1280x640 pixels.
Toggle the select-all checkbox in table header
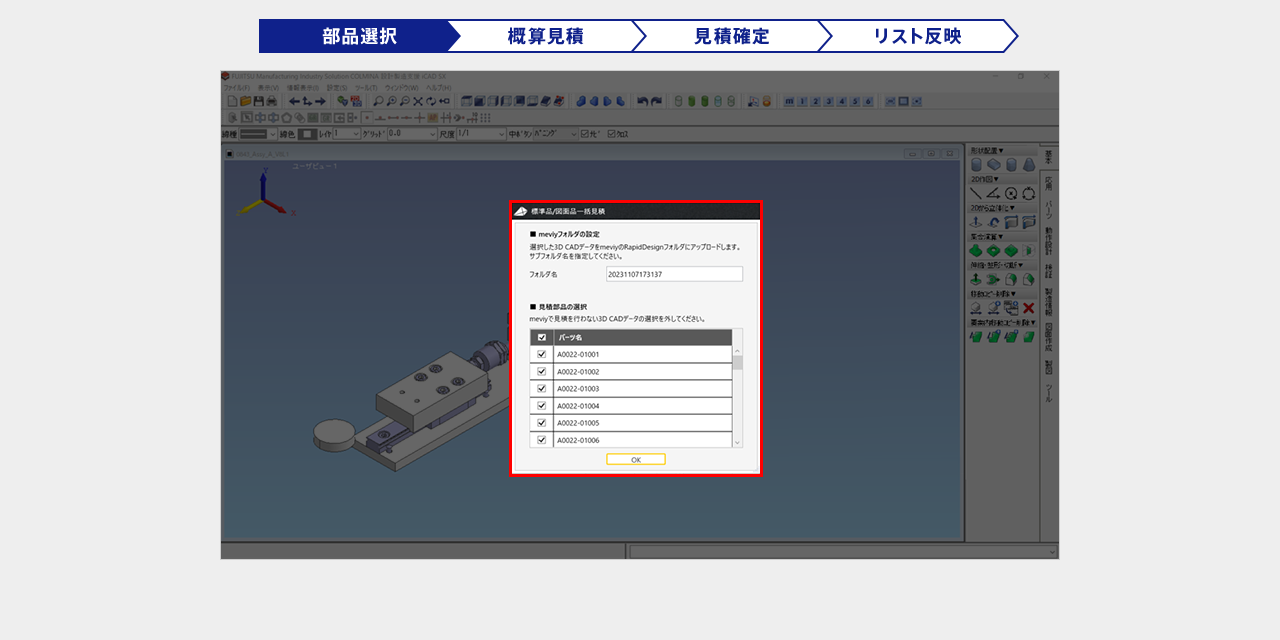tap(542, 338)
